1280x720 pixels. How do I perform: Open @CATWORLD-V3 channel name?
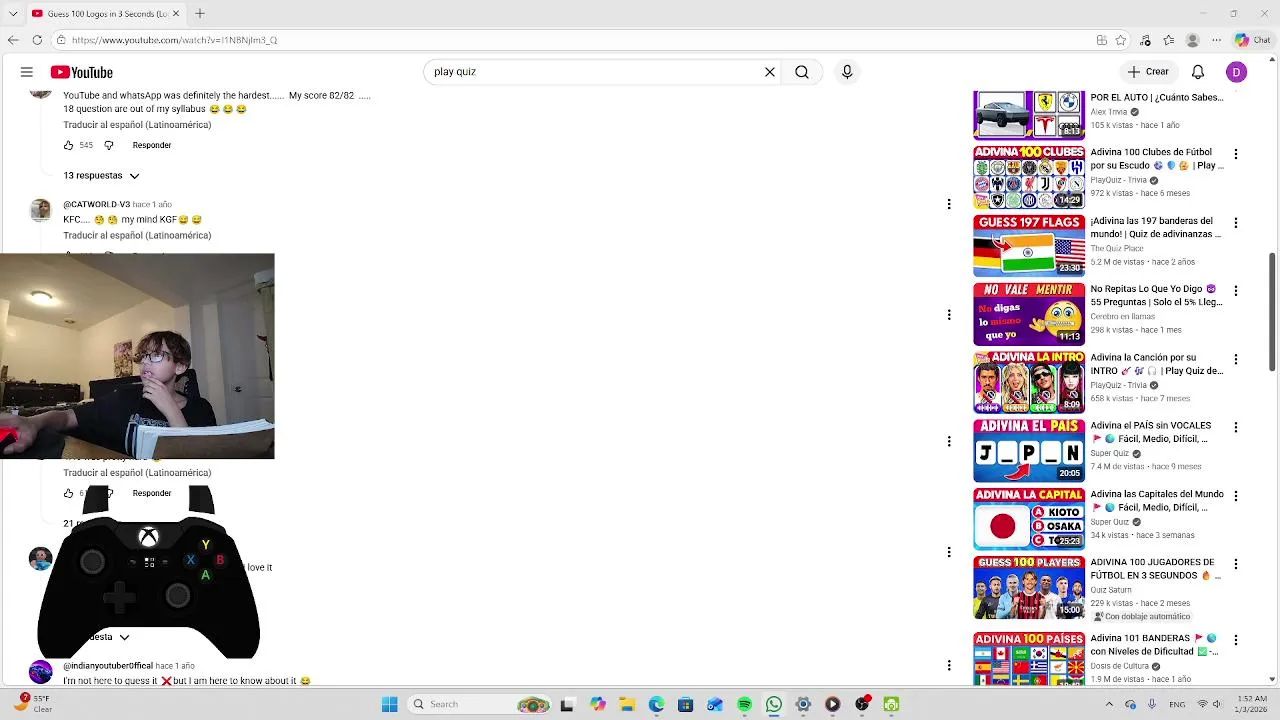tap(96, 204)
